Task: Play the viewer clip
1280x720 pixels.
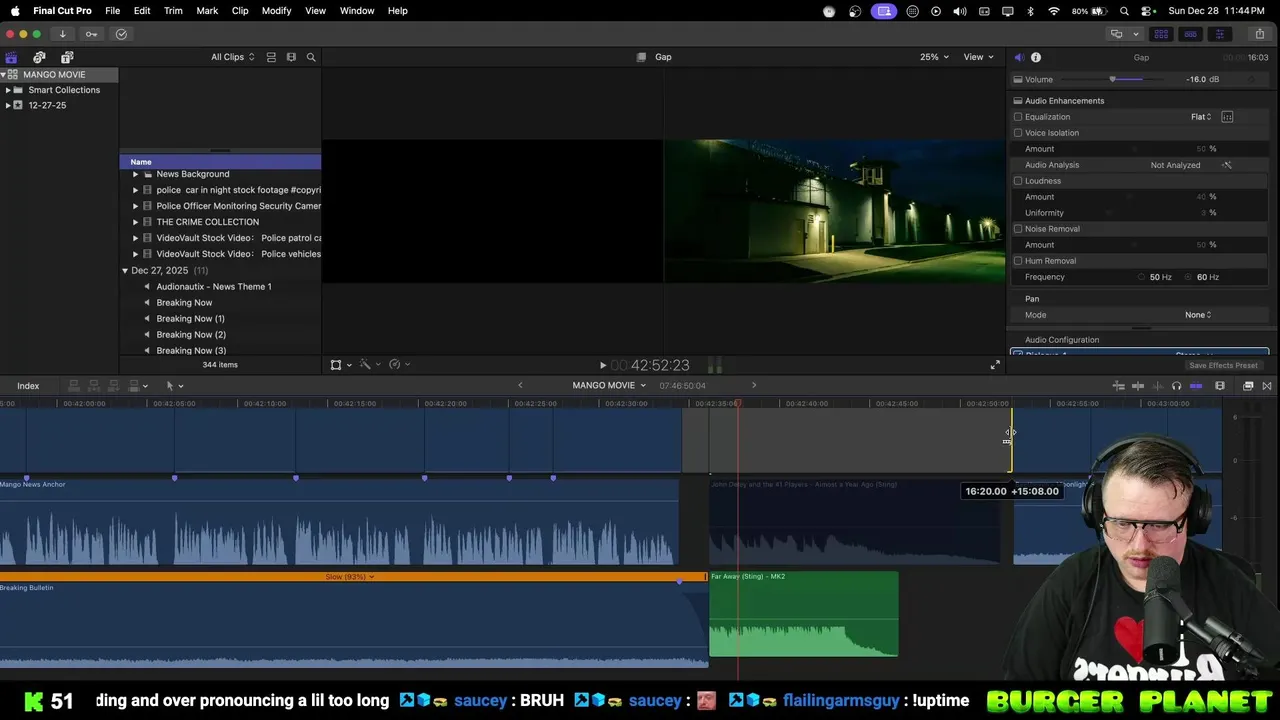Action: pos(602,366)
